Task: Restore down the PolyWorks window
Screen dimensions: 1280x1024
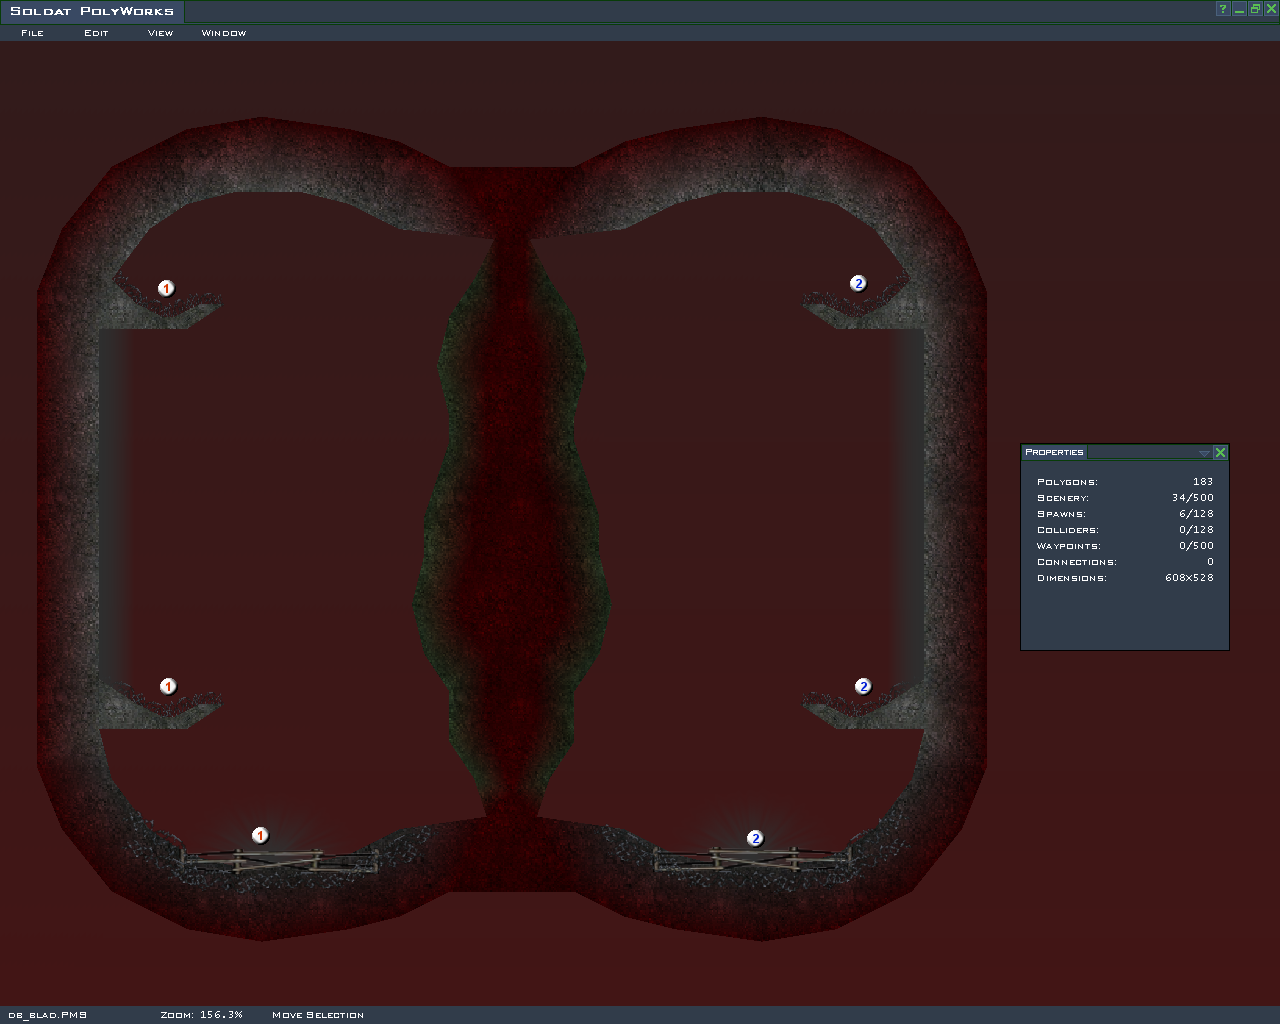Action: pyautogui.click(x=1255, y=9)
